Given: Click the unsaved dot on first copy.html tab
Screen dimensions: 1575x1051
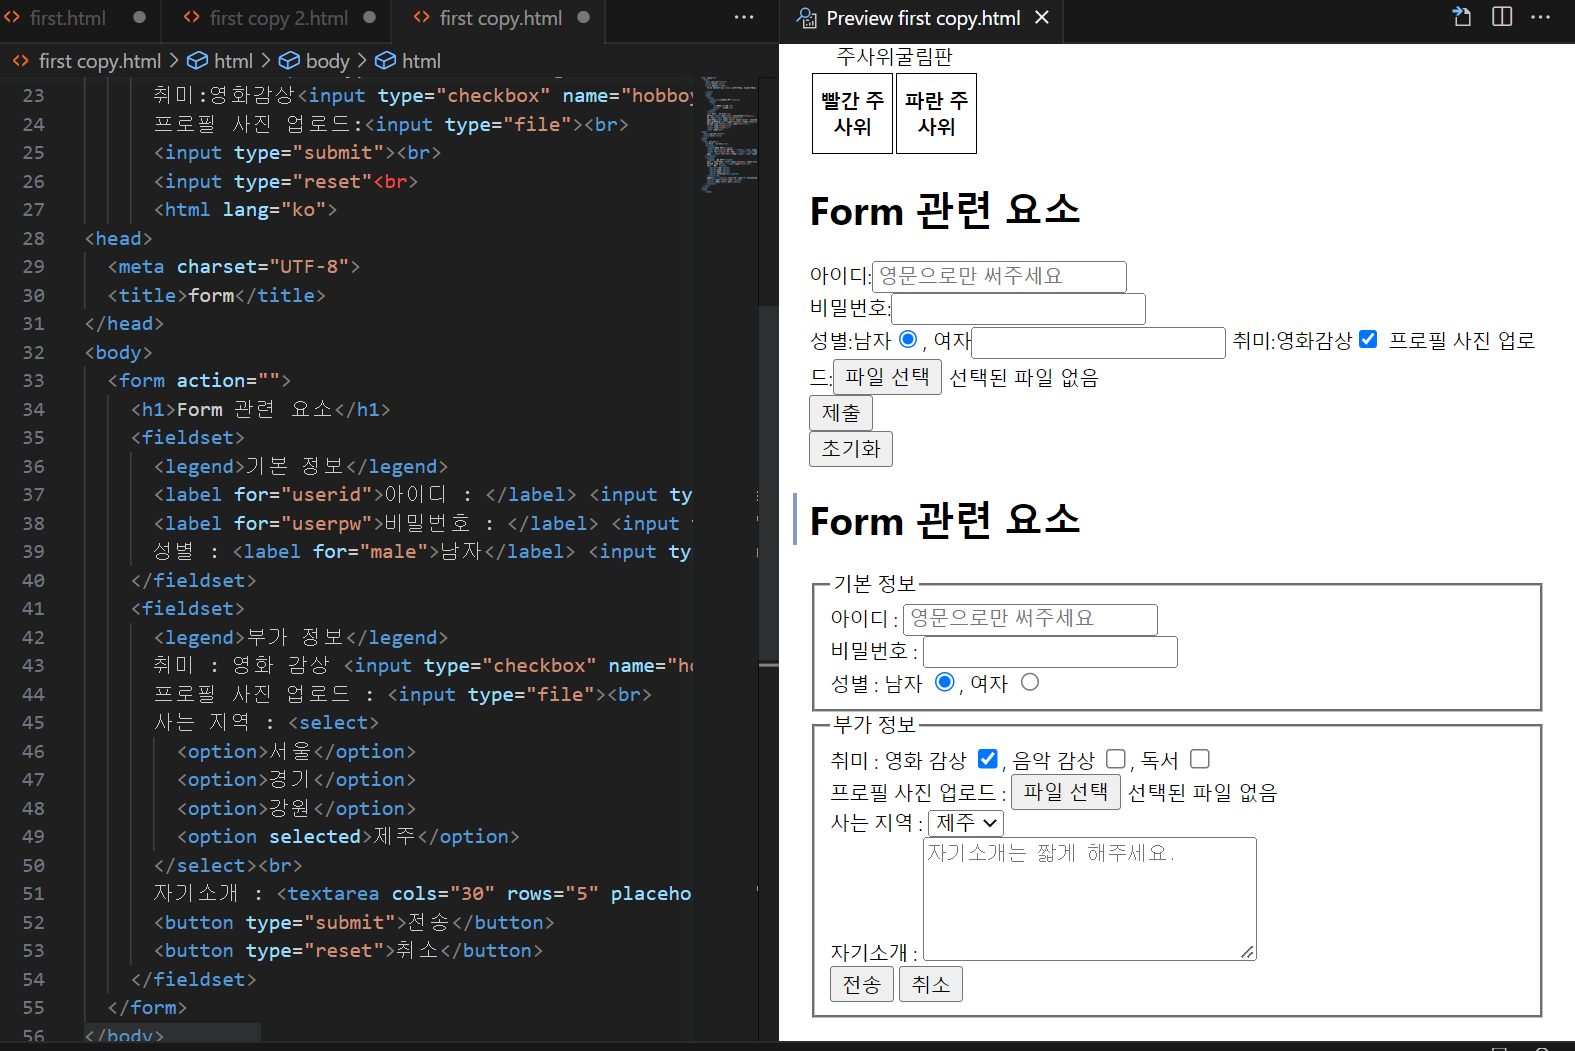Looking at the screenshot, I should point(583,18).
